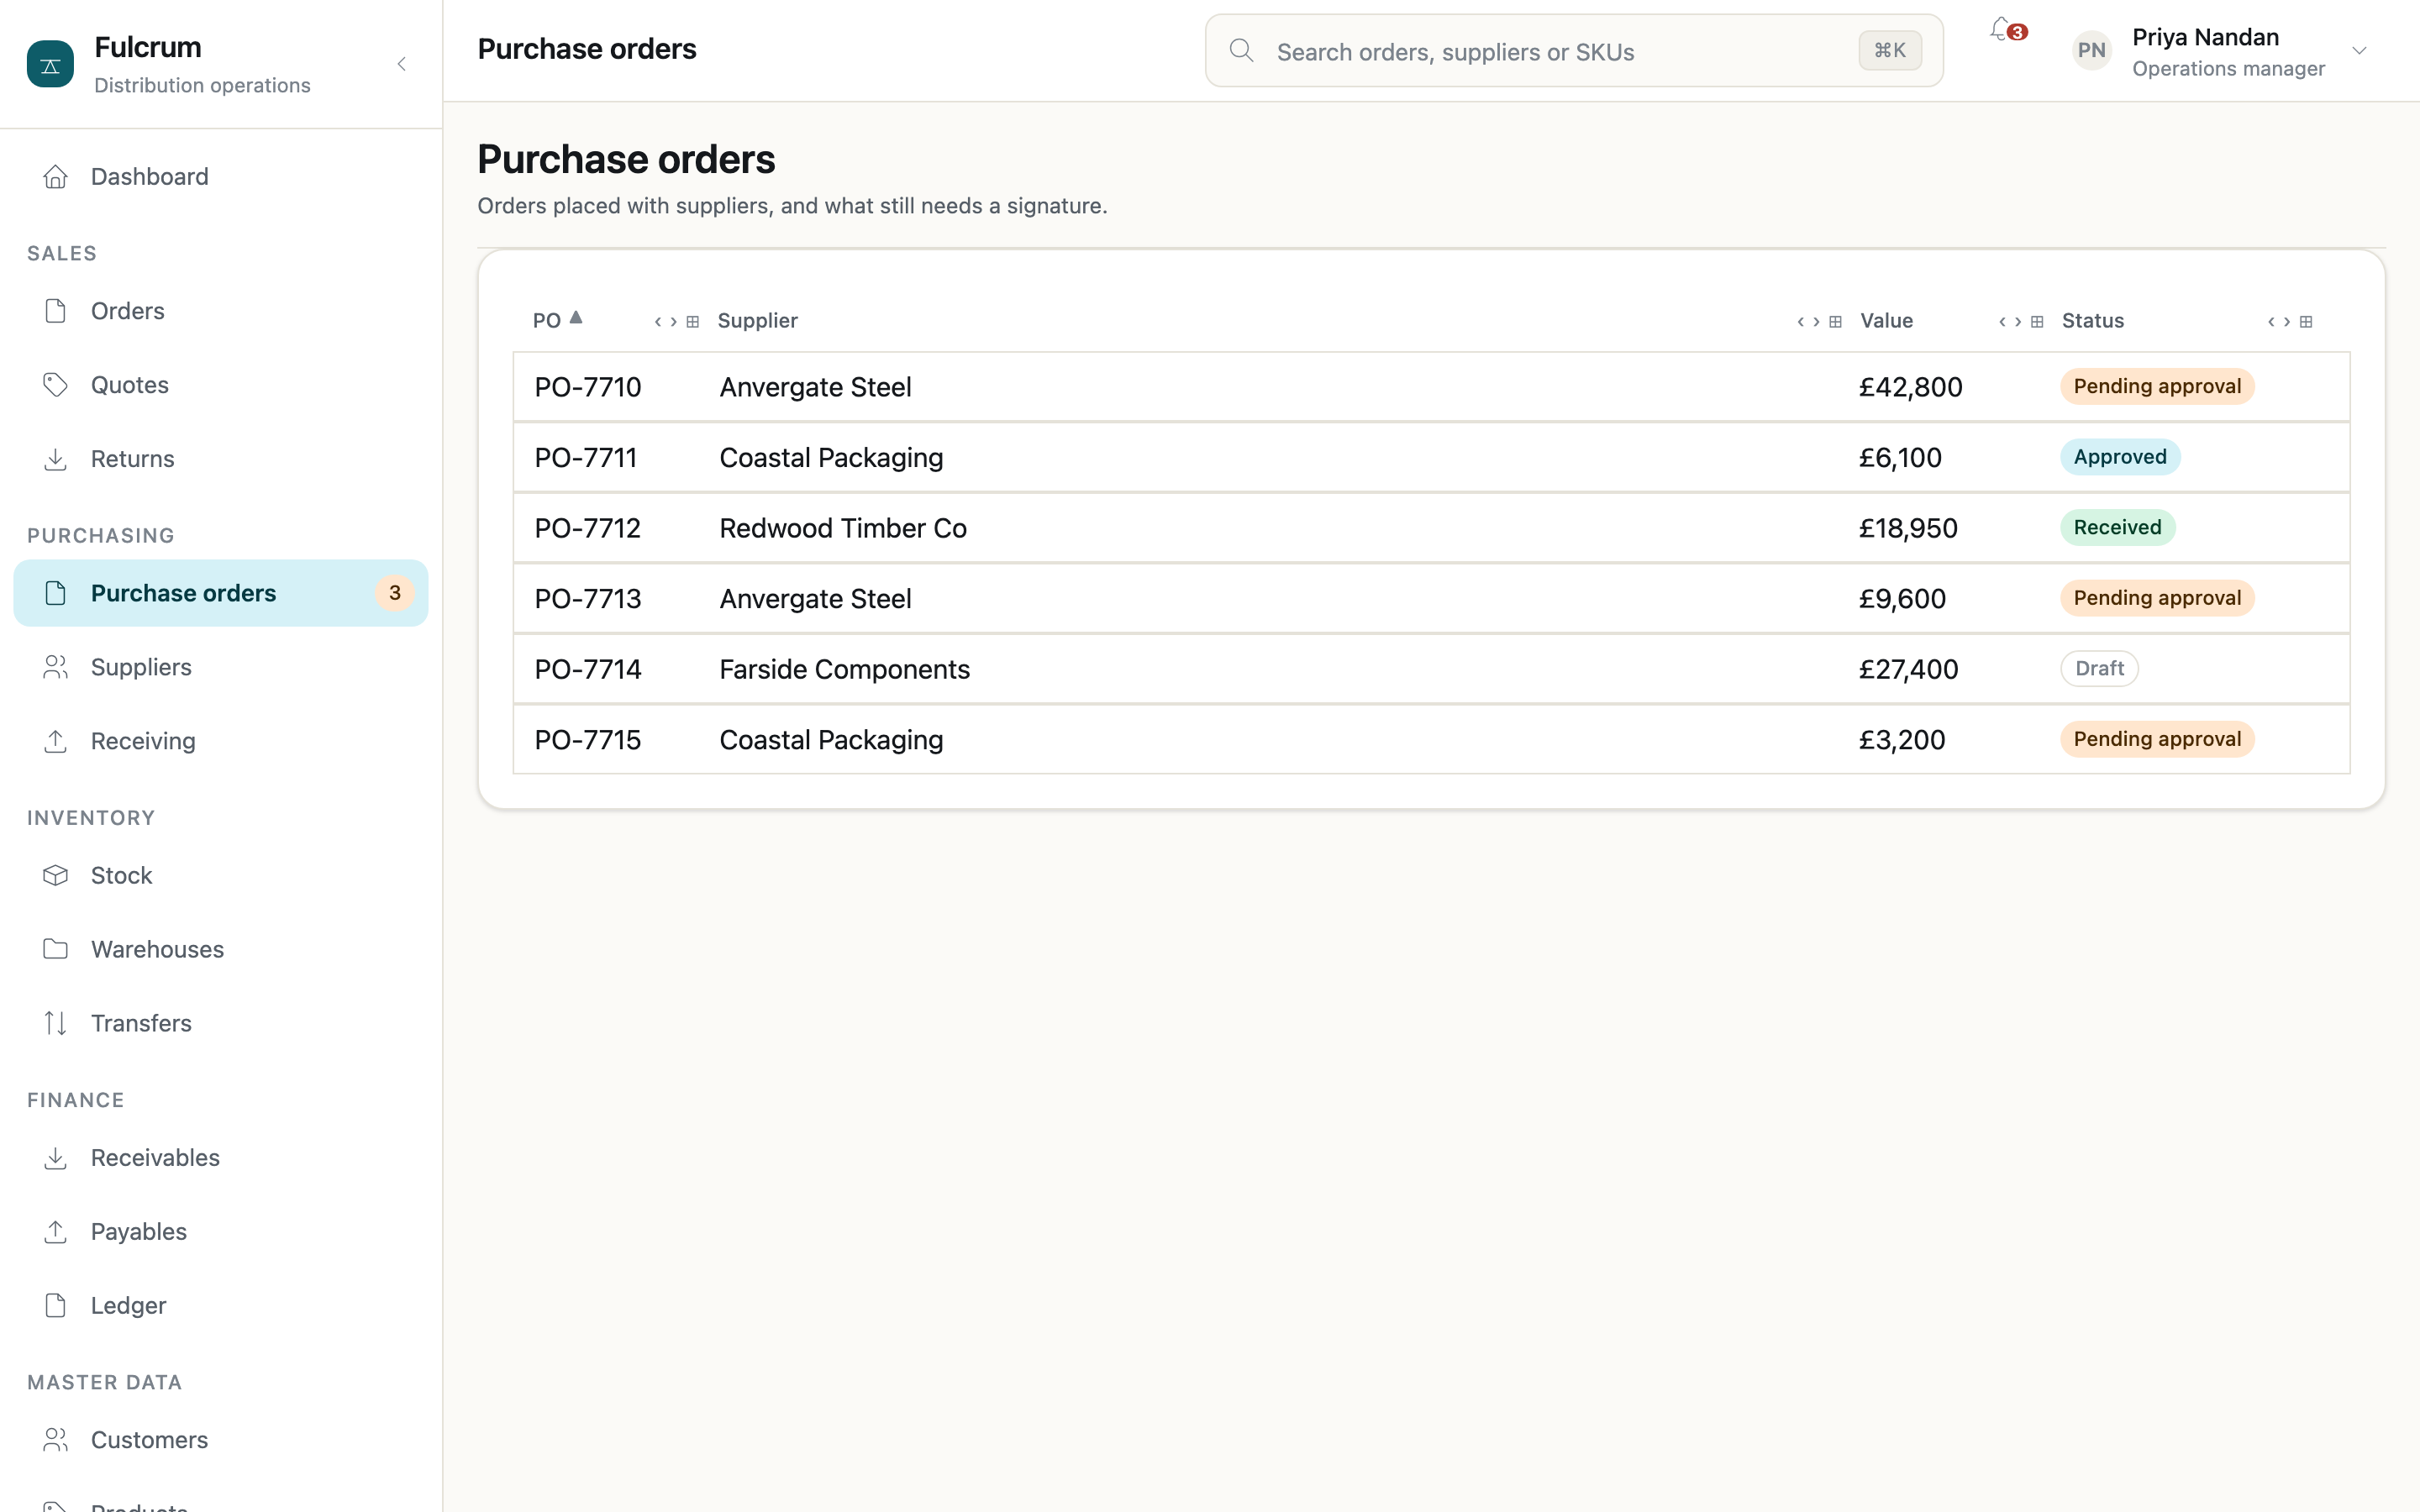Image resolution: width=2420 pixels, height=1512 pixels.
Task: Focus the search orders input field
Action: [1574, 51]
